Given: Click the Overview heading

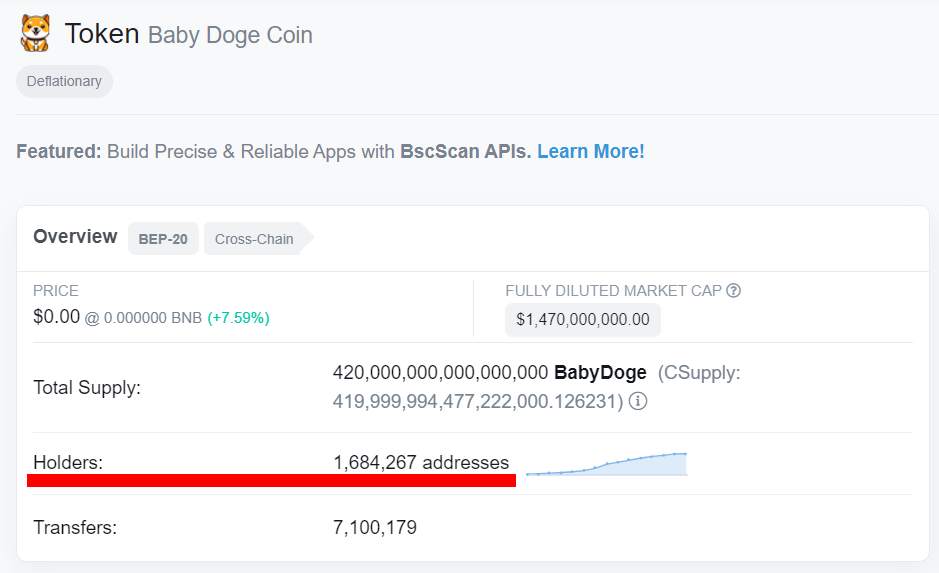Looking at the screenshot, I should pyautogui.click(x=75, y=237).
